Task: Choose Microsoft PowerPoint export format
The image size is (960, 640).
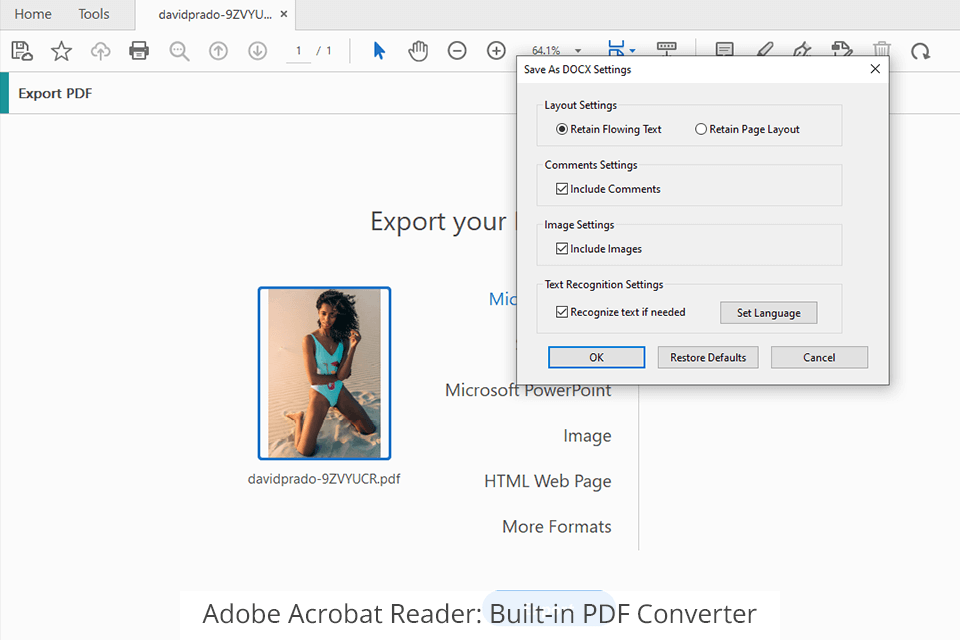Action: coord(528,390)
